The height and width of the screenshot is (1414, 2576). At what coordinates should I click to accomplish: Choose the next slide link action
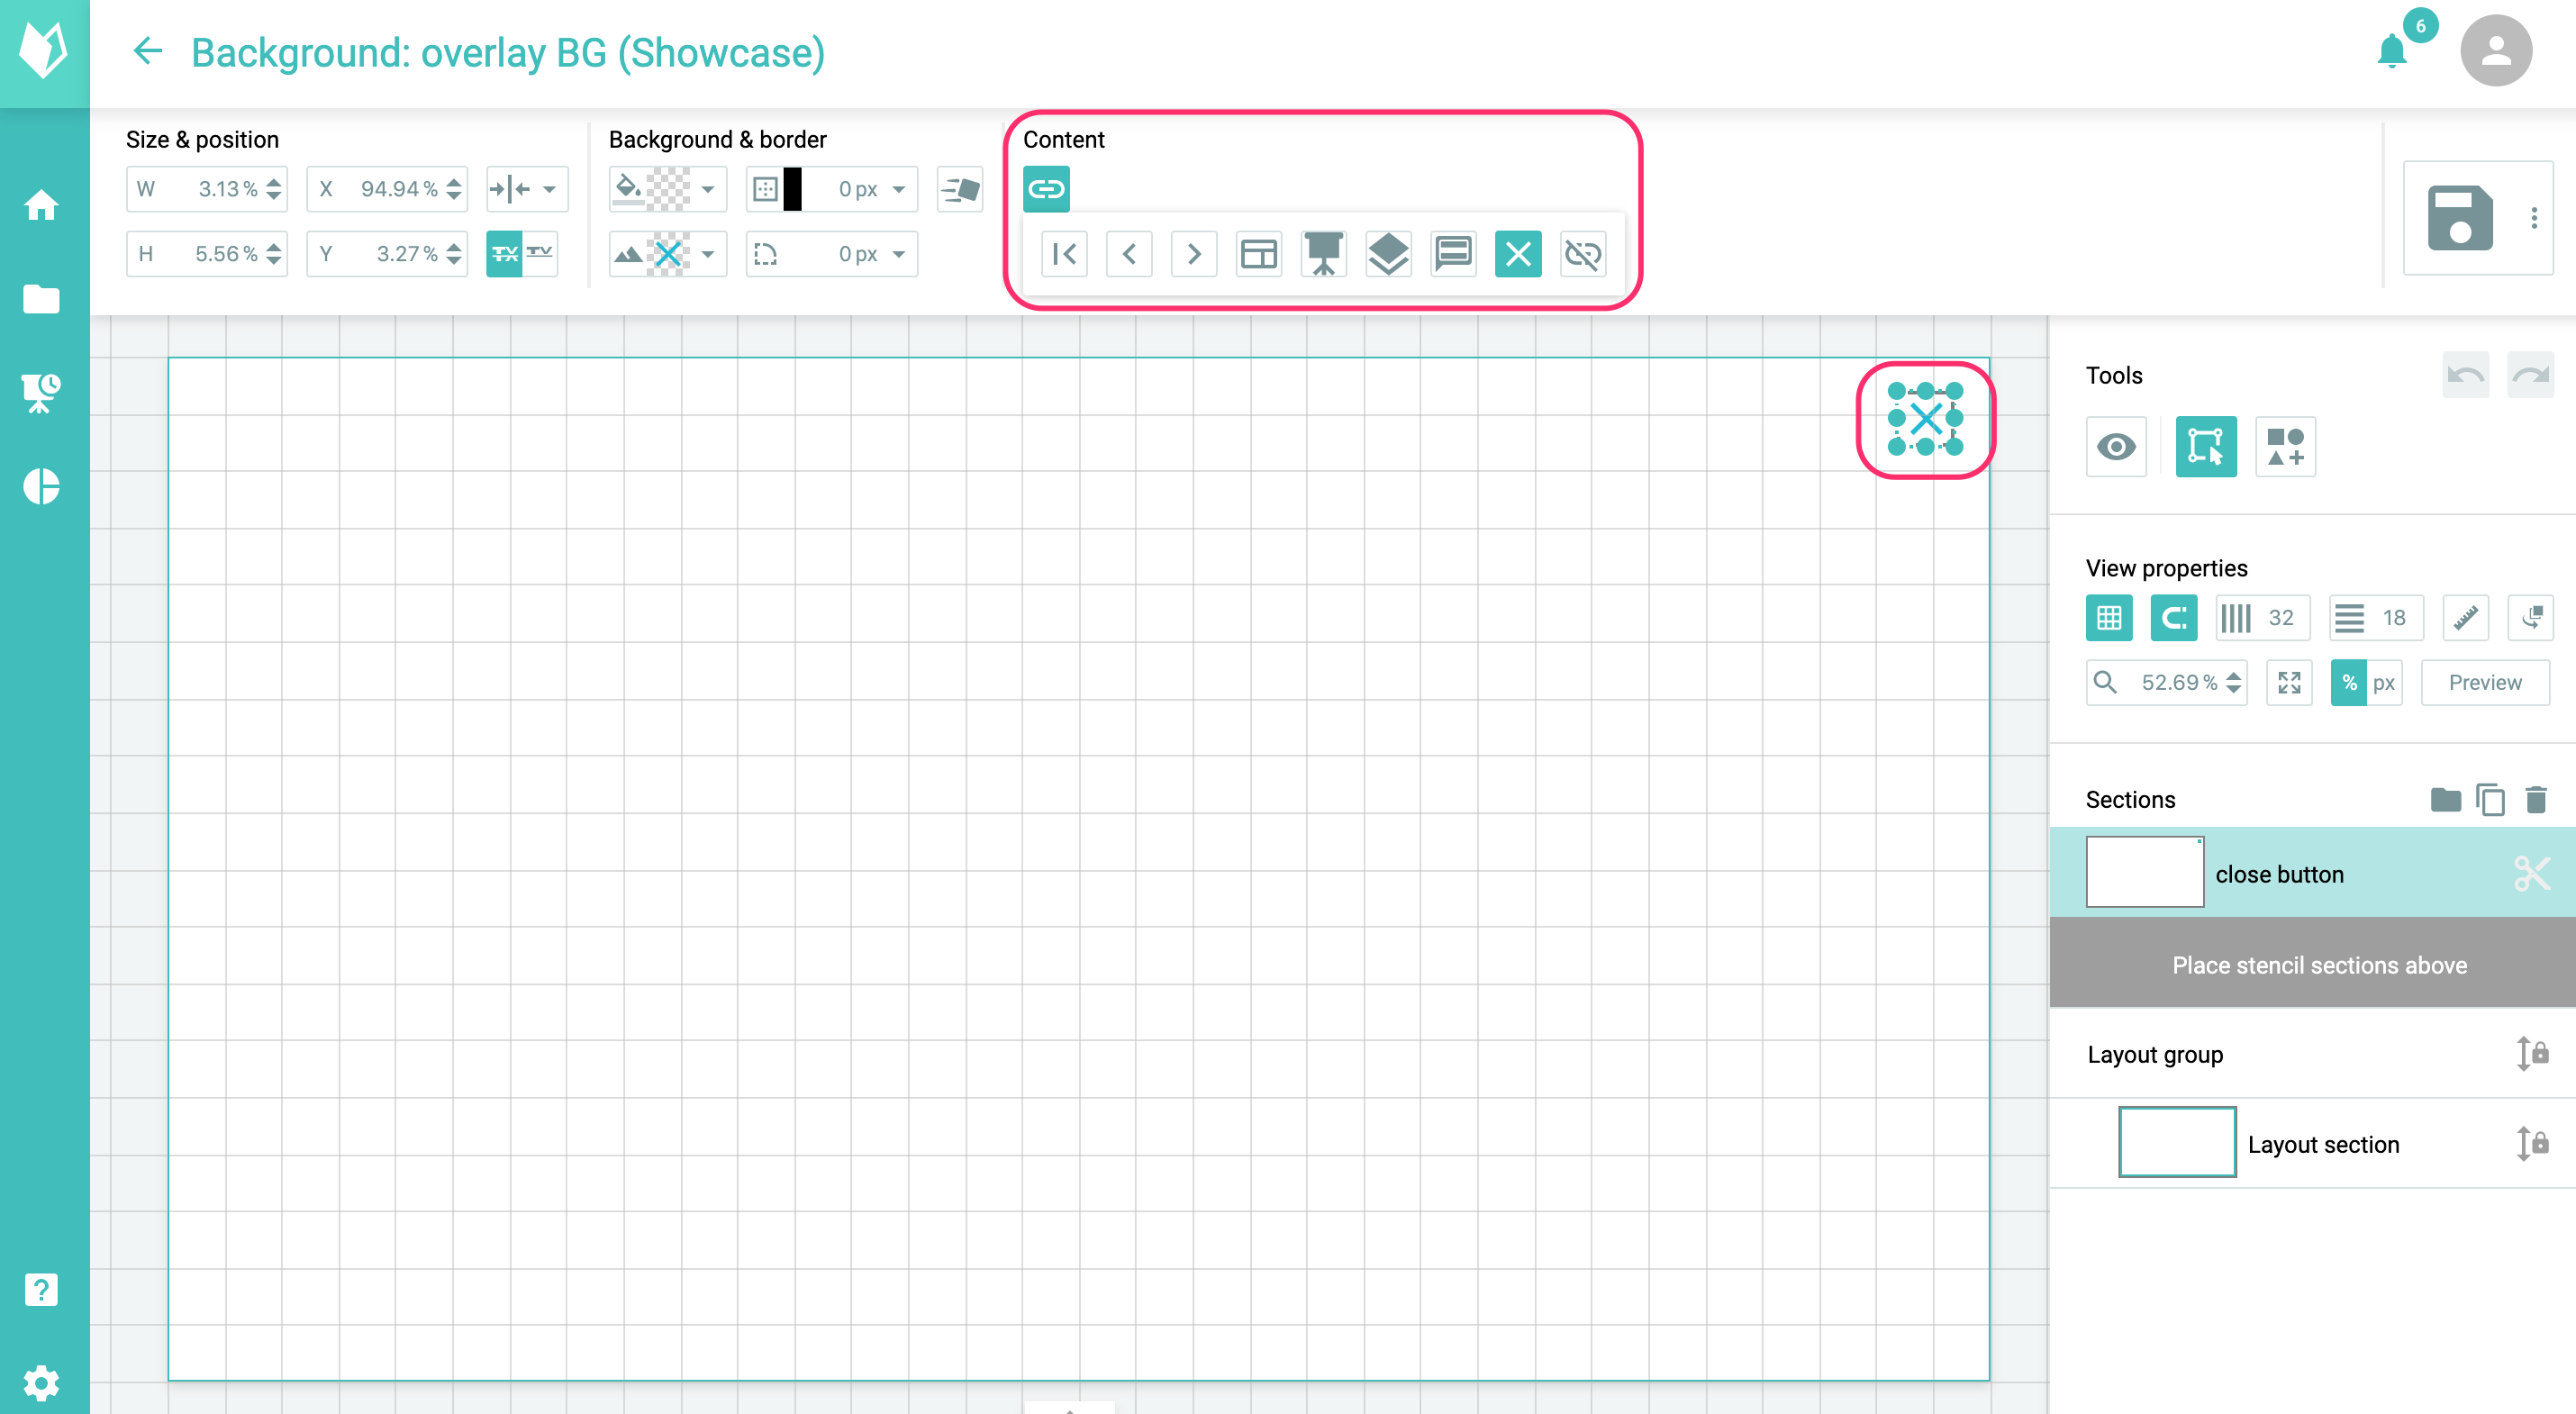tap(1194, 254)
